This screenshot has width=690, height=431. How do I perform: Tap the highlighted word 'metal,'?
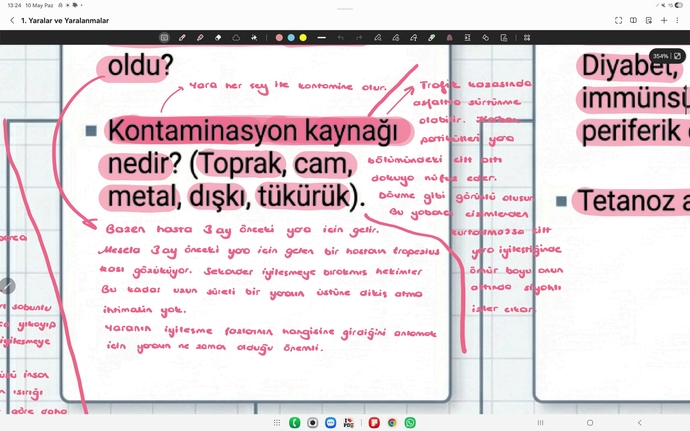(x=144, y=196)
